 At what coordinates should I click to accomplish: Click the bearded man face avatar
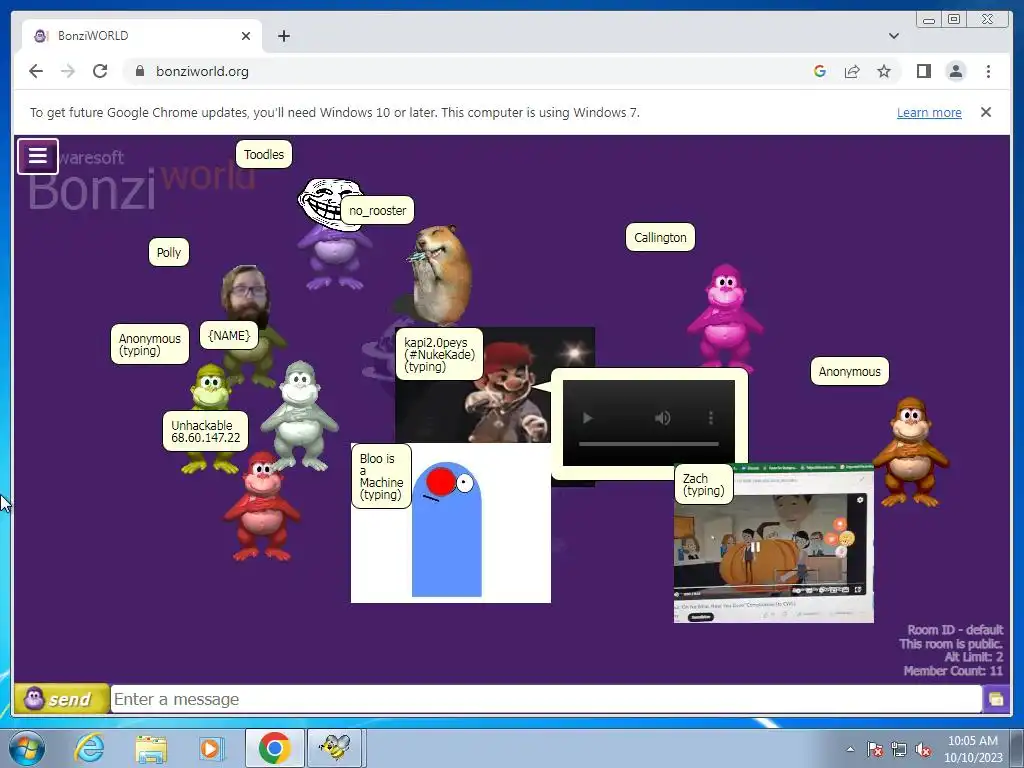[x=245, y=296]
